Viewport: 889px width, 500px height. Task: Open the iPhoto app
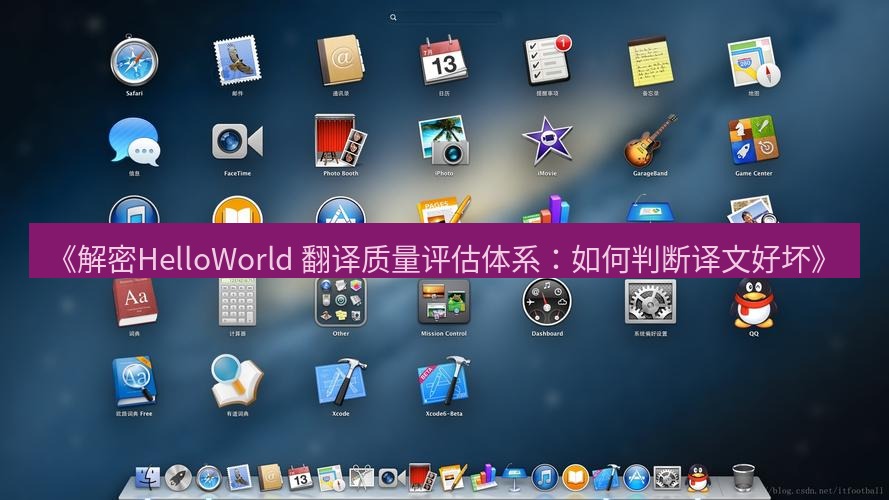pos(444,142)
